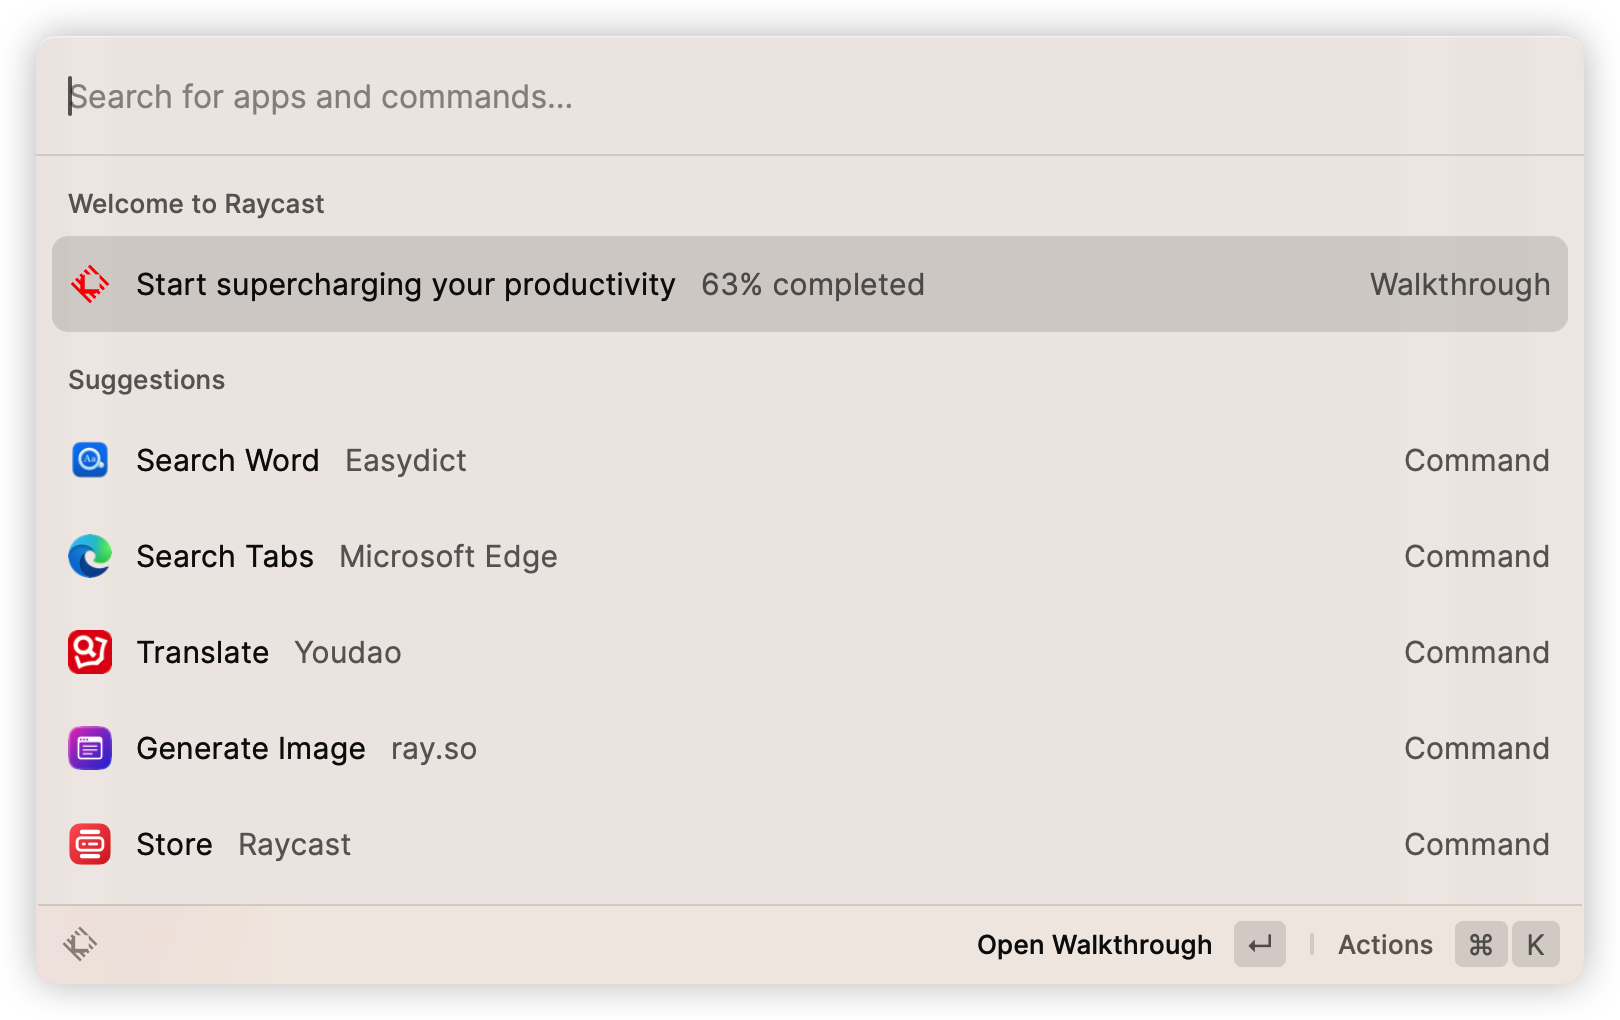This screenshot has height=1020, width=1620.
Task: Click the Raycast logo in the bottom bar
Action: (80, 944)
